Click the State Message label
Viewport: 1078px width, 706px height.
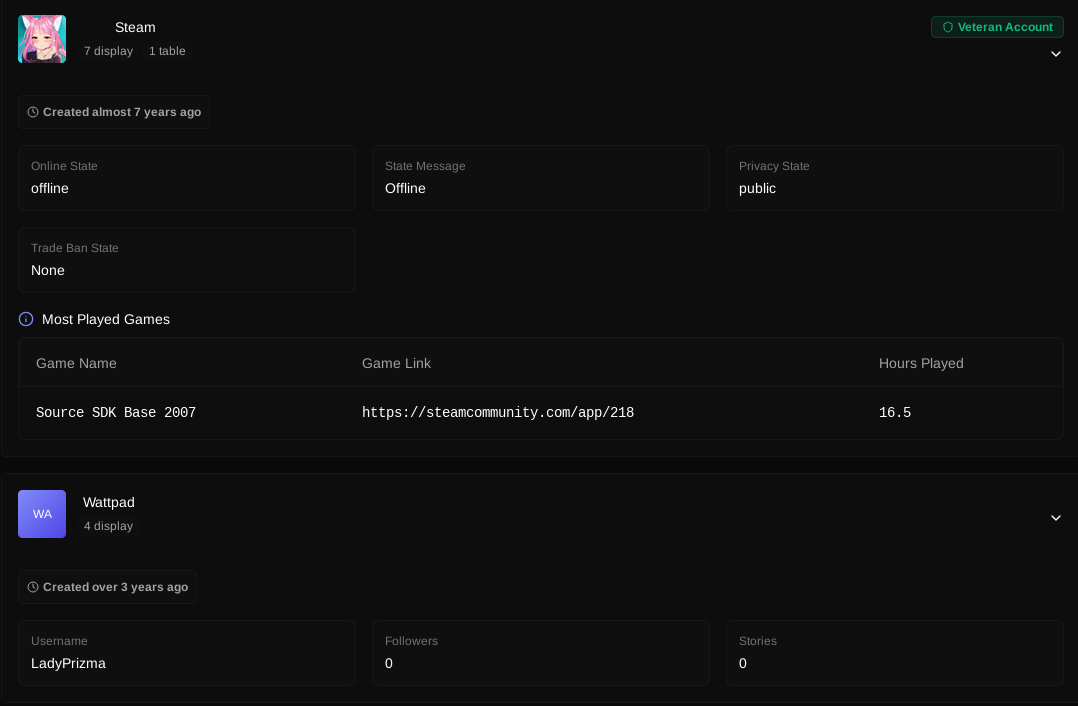[x=425, y=166]
